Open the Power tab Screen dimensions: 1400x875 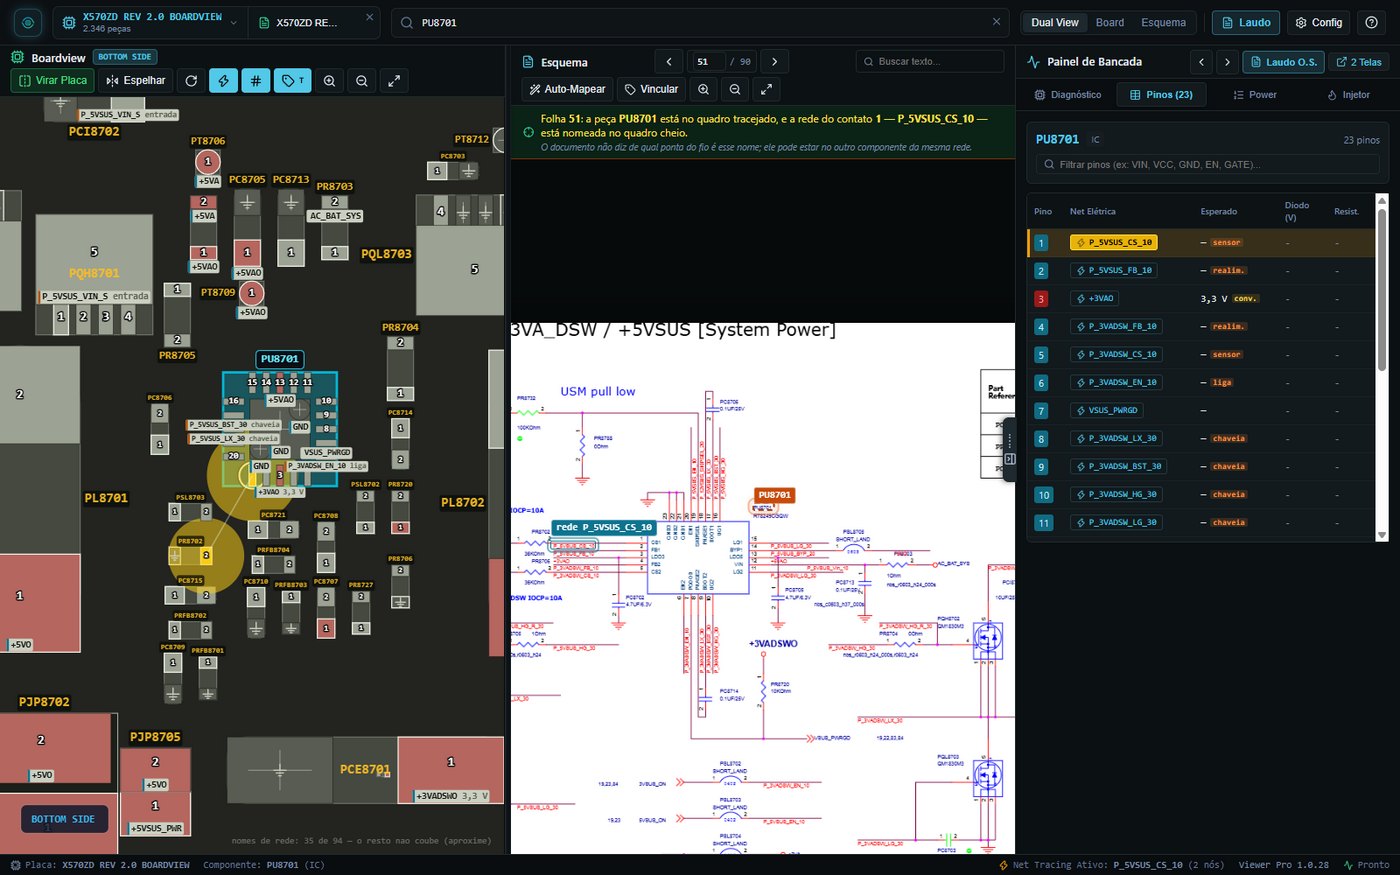coord(1255,95)
